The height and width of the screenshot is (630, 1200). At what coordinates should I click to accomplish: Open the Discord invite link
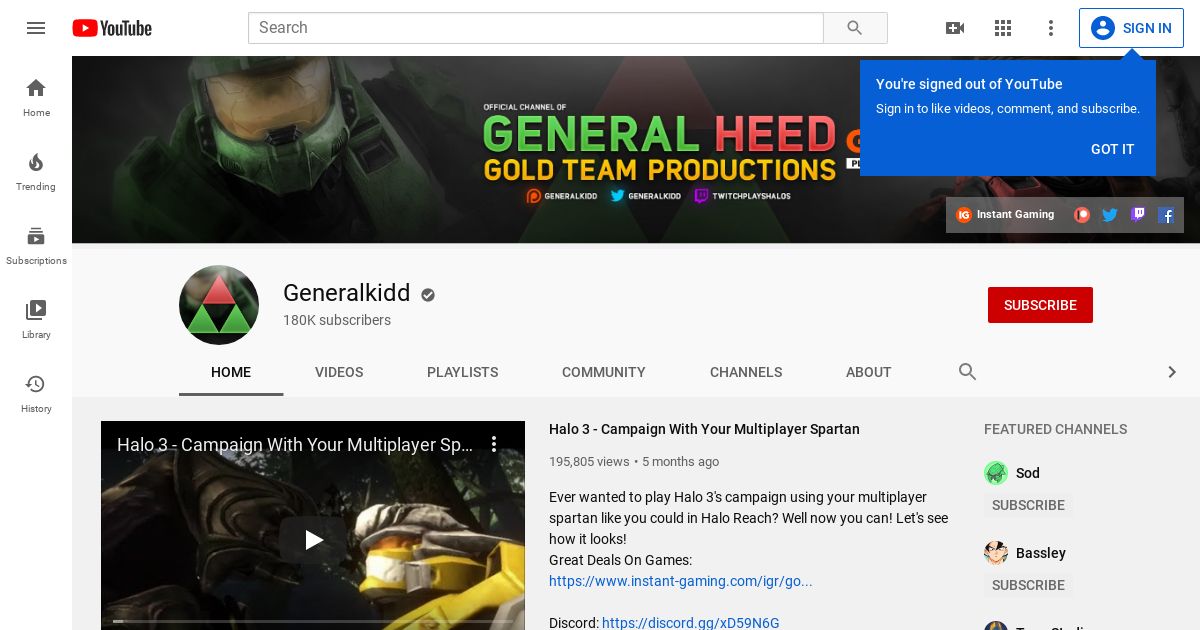(x=690, y=623)
